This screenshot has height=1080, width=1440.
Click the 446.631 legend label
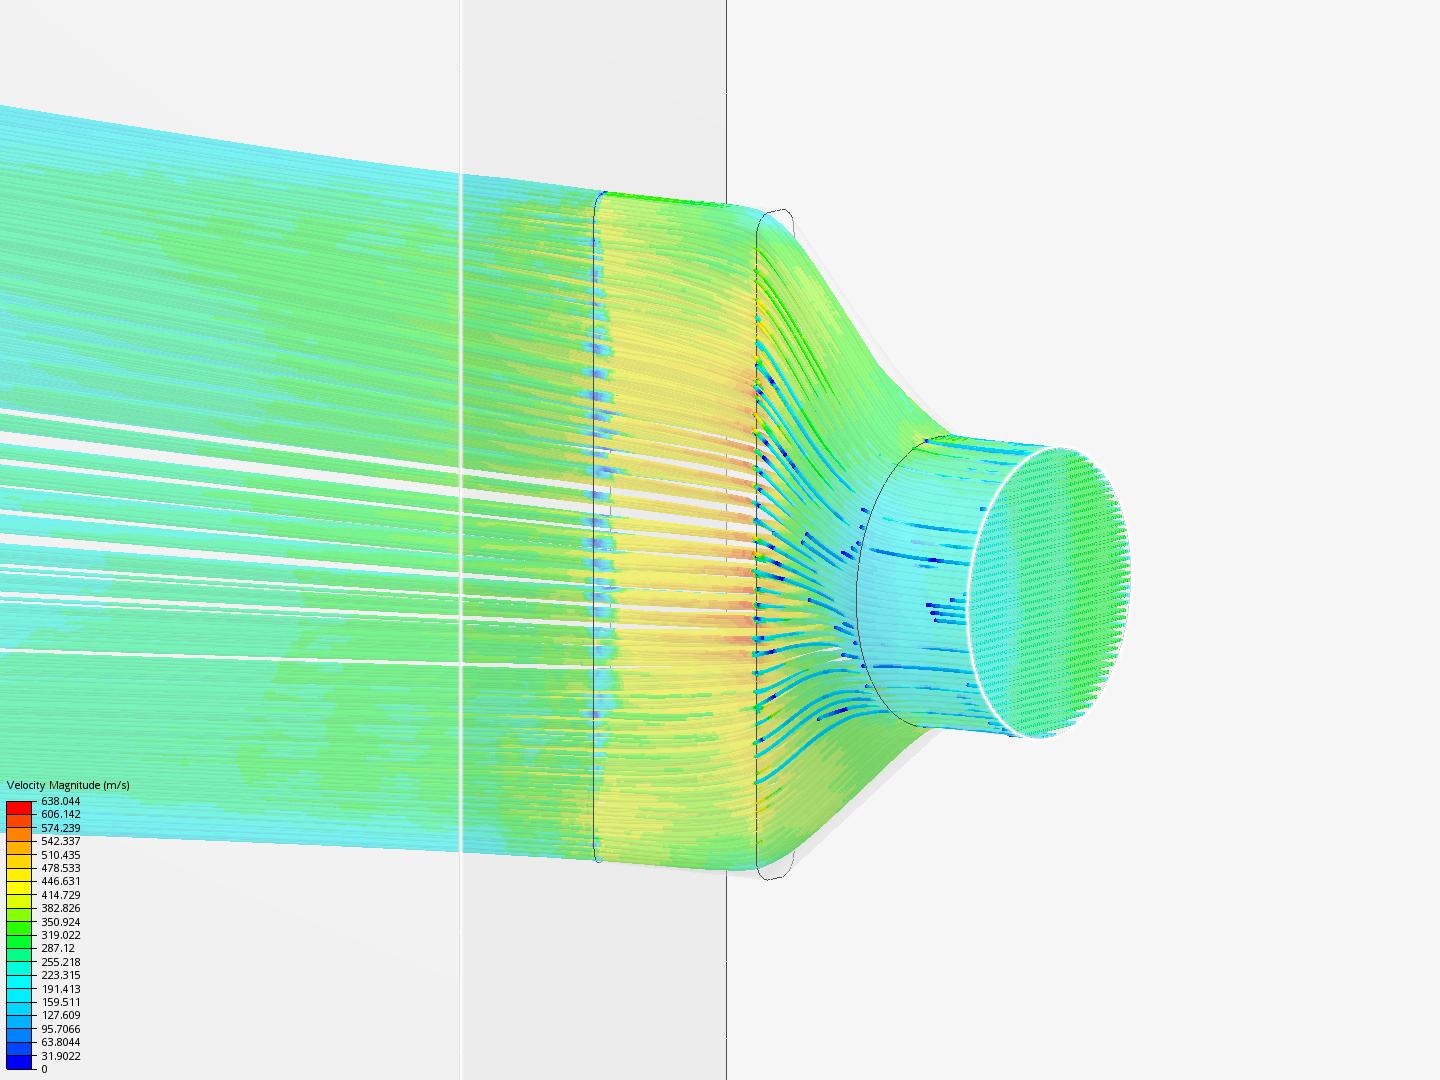pyautogui.click(x=60, y=881)
